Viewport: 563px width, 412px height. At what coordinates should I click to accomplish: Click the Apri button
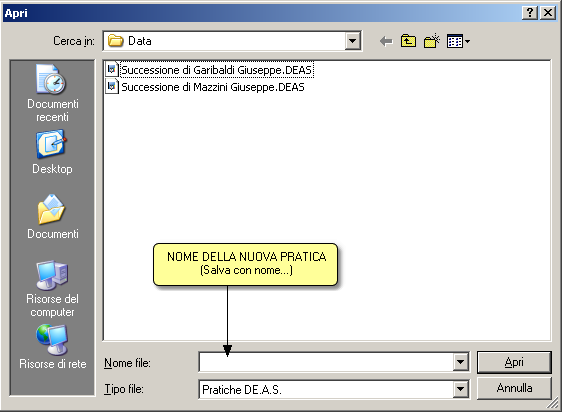click(514, 362)
